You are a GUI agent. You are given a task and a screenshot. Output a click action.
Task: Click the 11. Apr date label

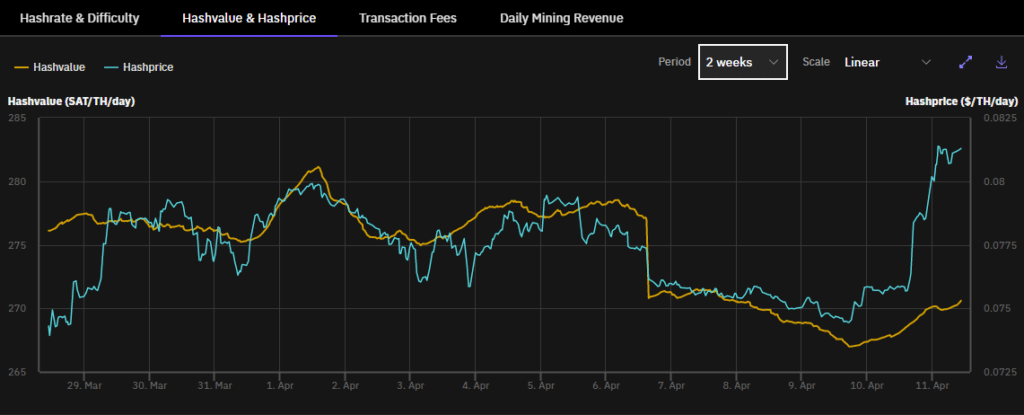click(x=931, y=384)
